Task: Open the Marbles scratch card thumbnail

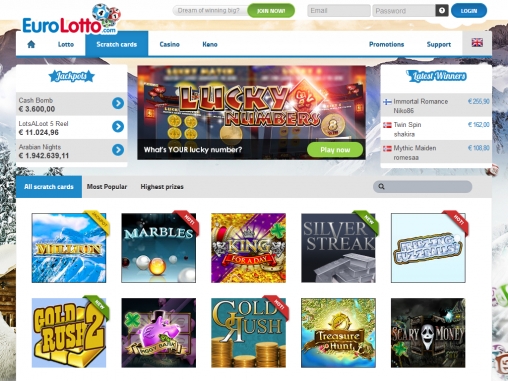Action: (159, 248)
